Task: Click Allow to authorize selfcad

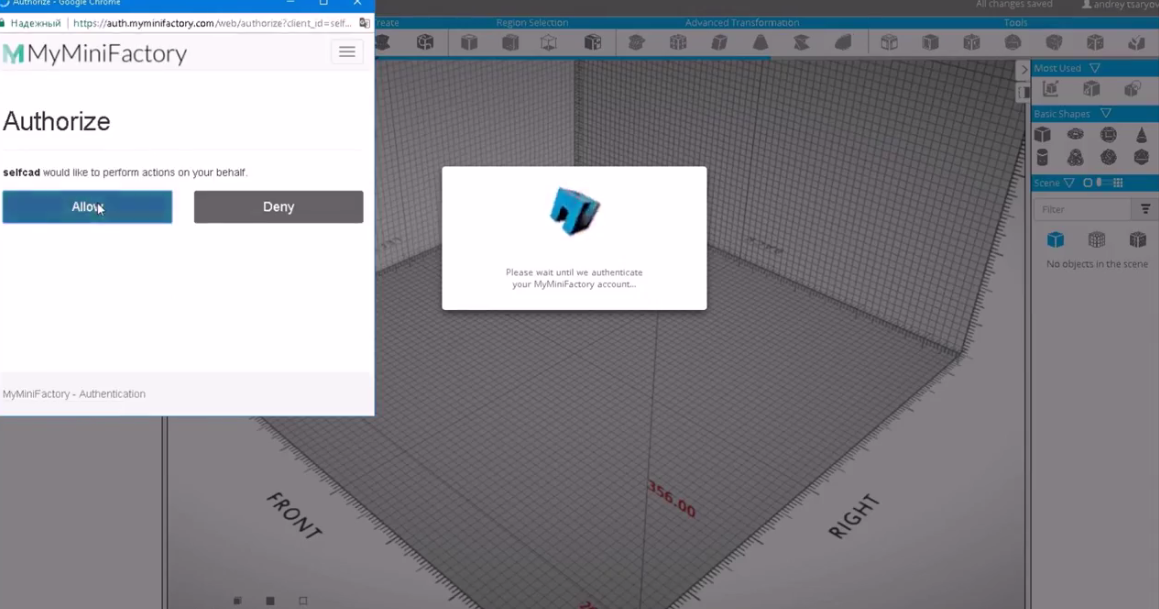Action: pyautogui.click(x=87, y=207)
